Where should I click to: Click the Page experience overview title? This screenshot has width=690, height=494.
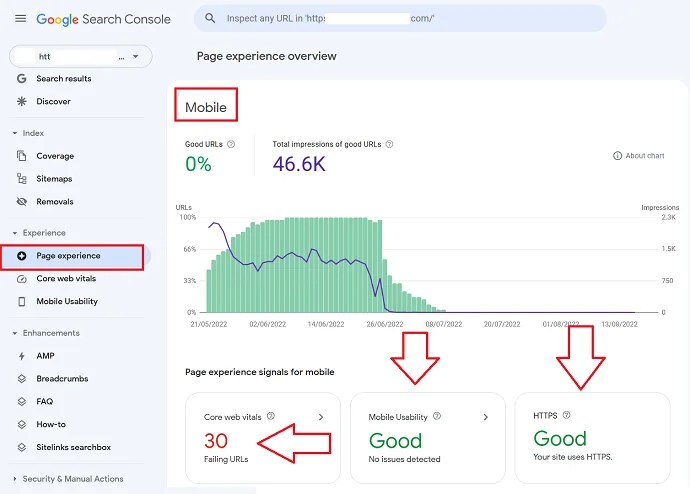[x=267, y=56]
